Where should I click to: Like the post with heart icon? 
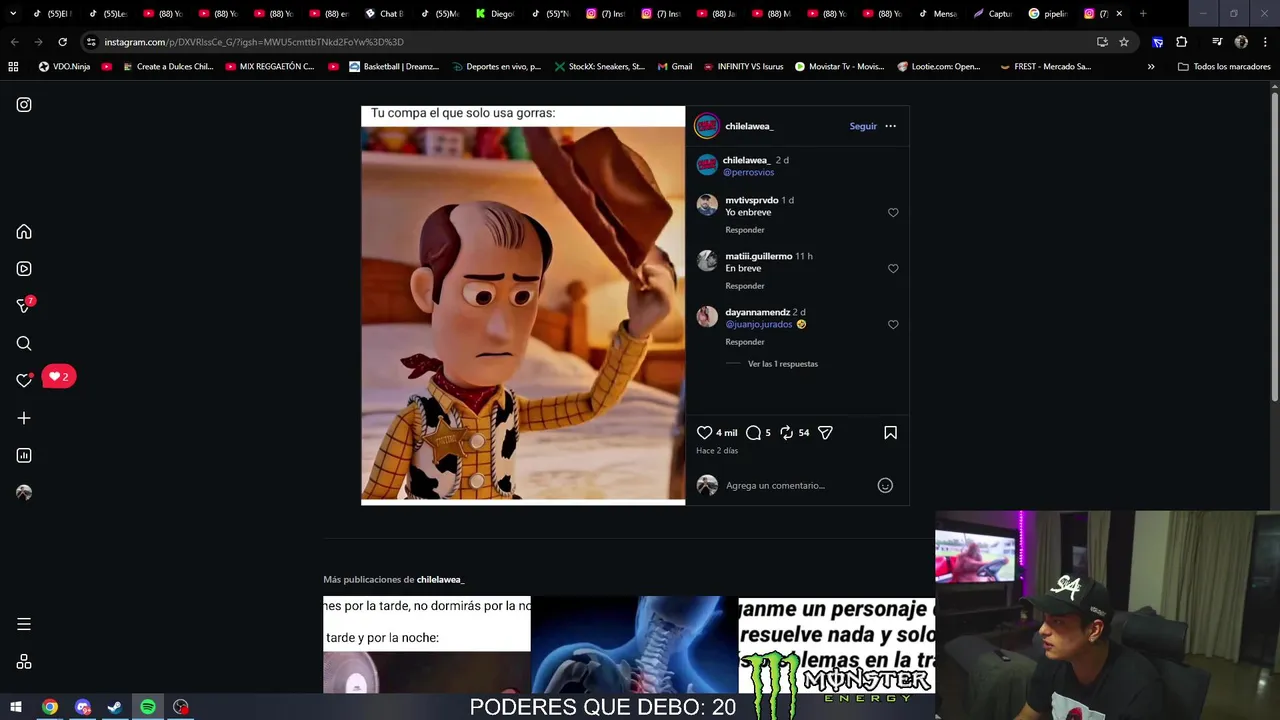pos(704,433)
